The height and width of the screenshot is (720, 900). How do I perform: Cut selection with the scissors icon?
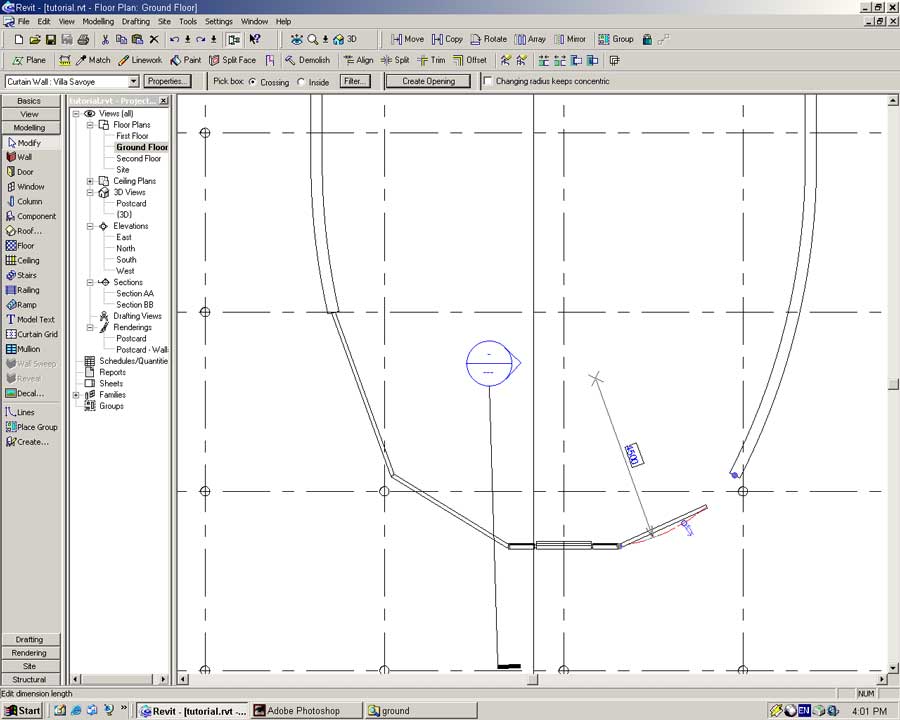coord(105,40)
